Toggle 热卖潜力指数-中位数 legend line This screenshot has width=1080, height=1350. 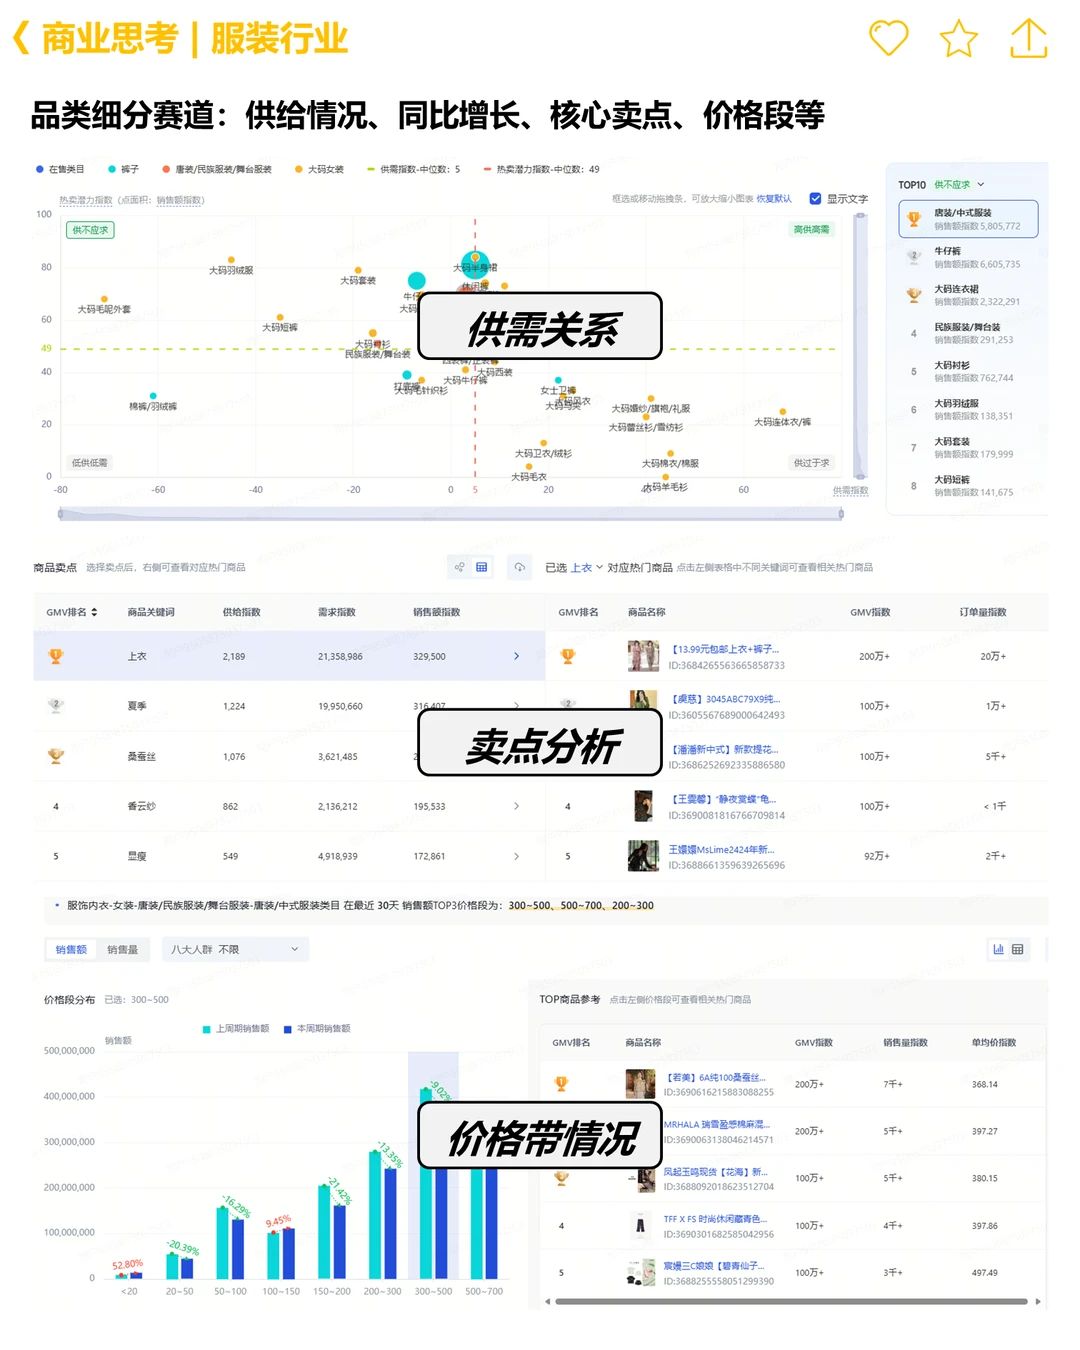541,169
